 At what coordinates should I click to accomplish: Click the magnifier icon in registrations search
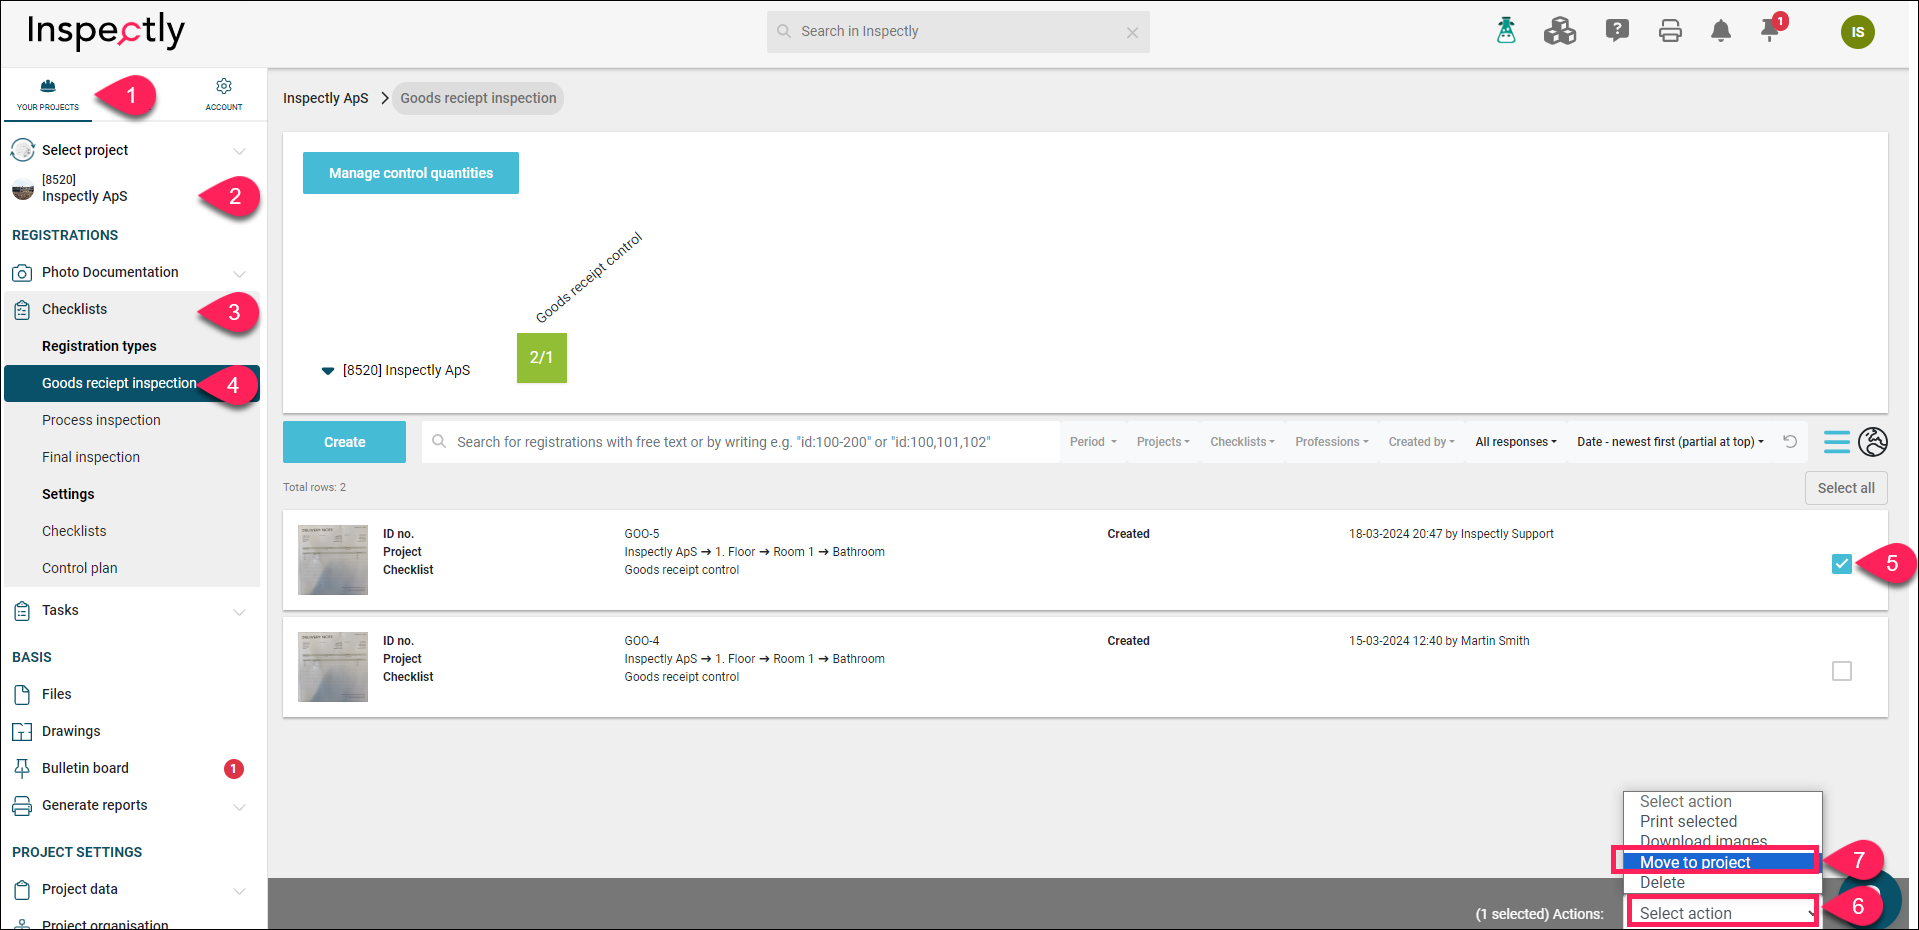click(439, 442)
